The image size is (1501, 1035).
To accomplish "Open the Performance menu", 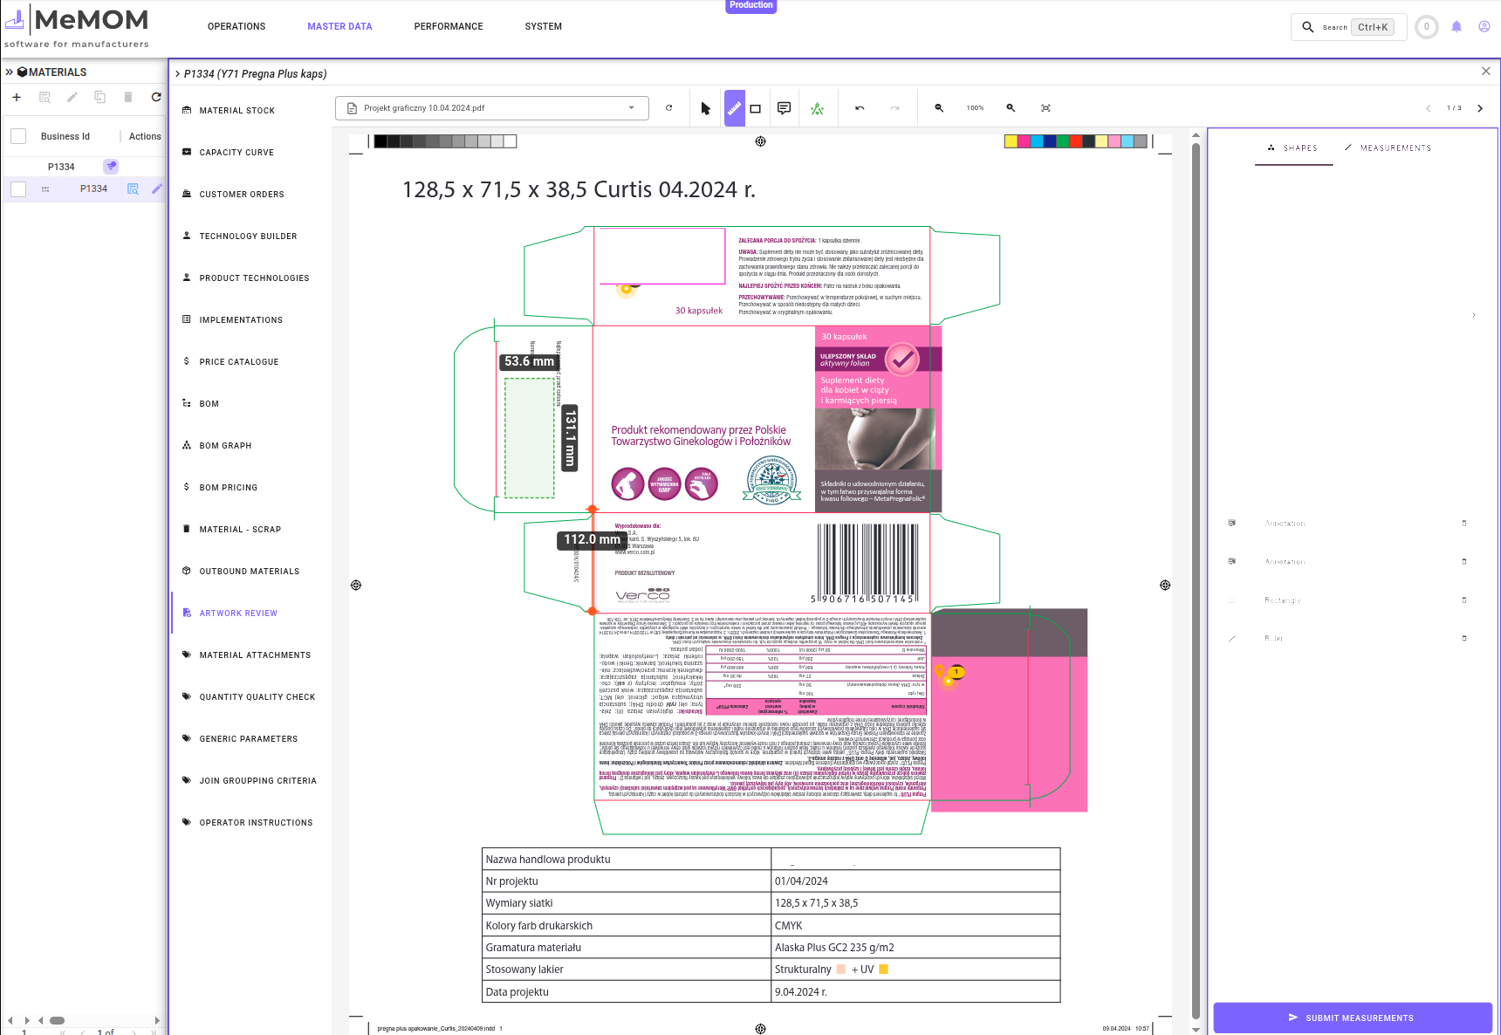I will pyautogui.click(x=449, y=27).
